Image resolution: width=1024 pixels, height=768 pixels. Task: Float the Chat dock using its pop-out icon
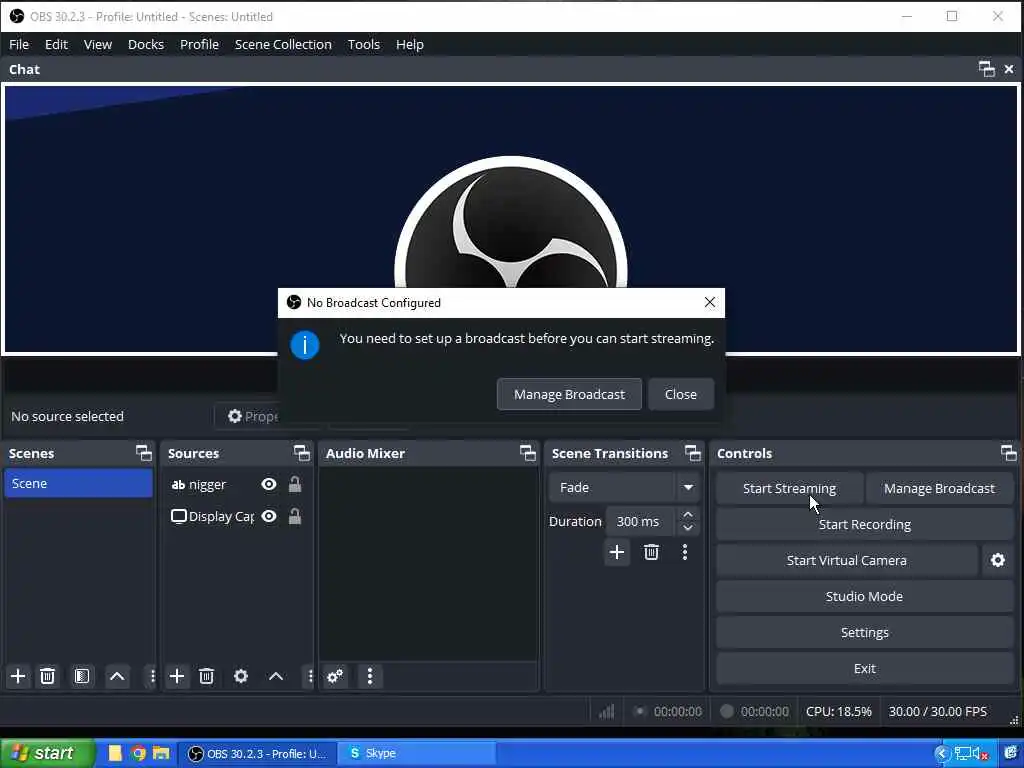(x=986, y=69)
